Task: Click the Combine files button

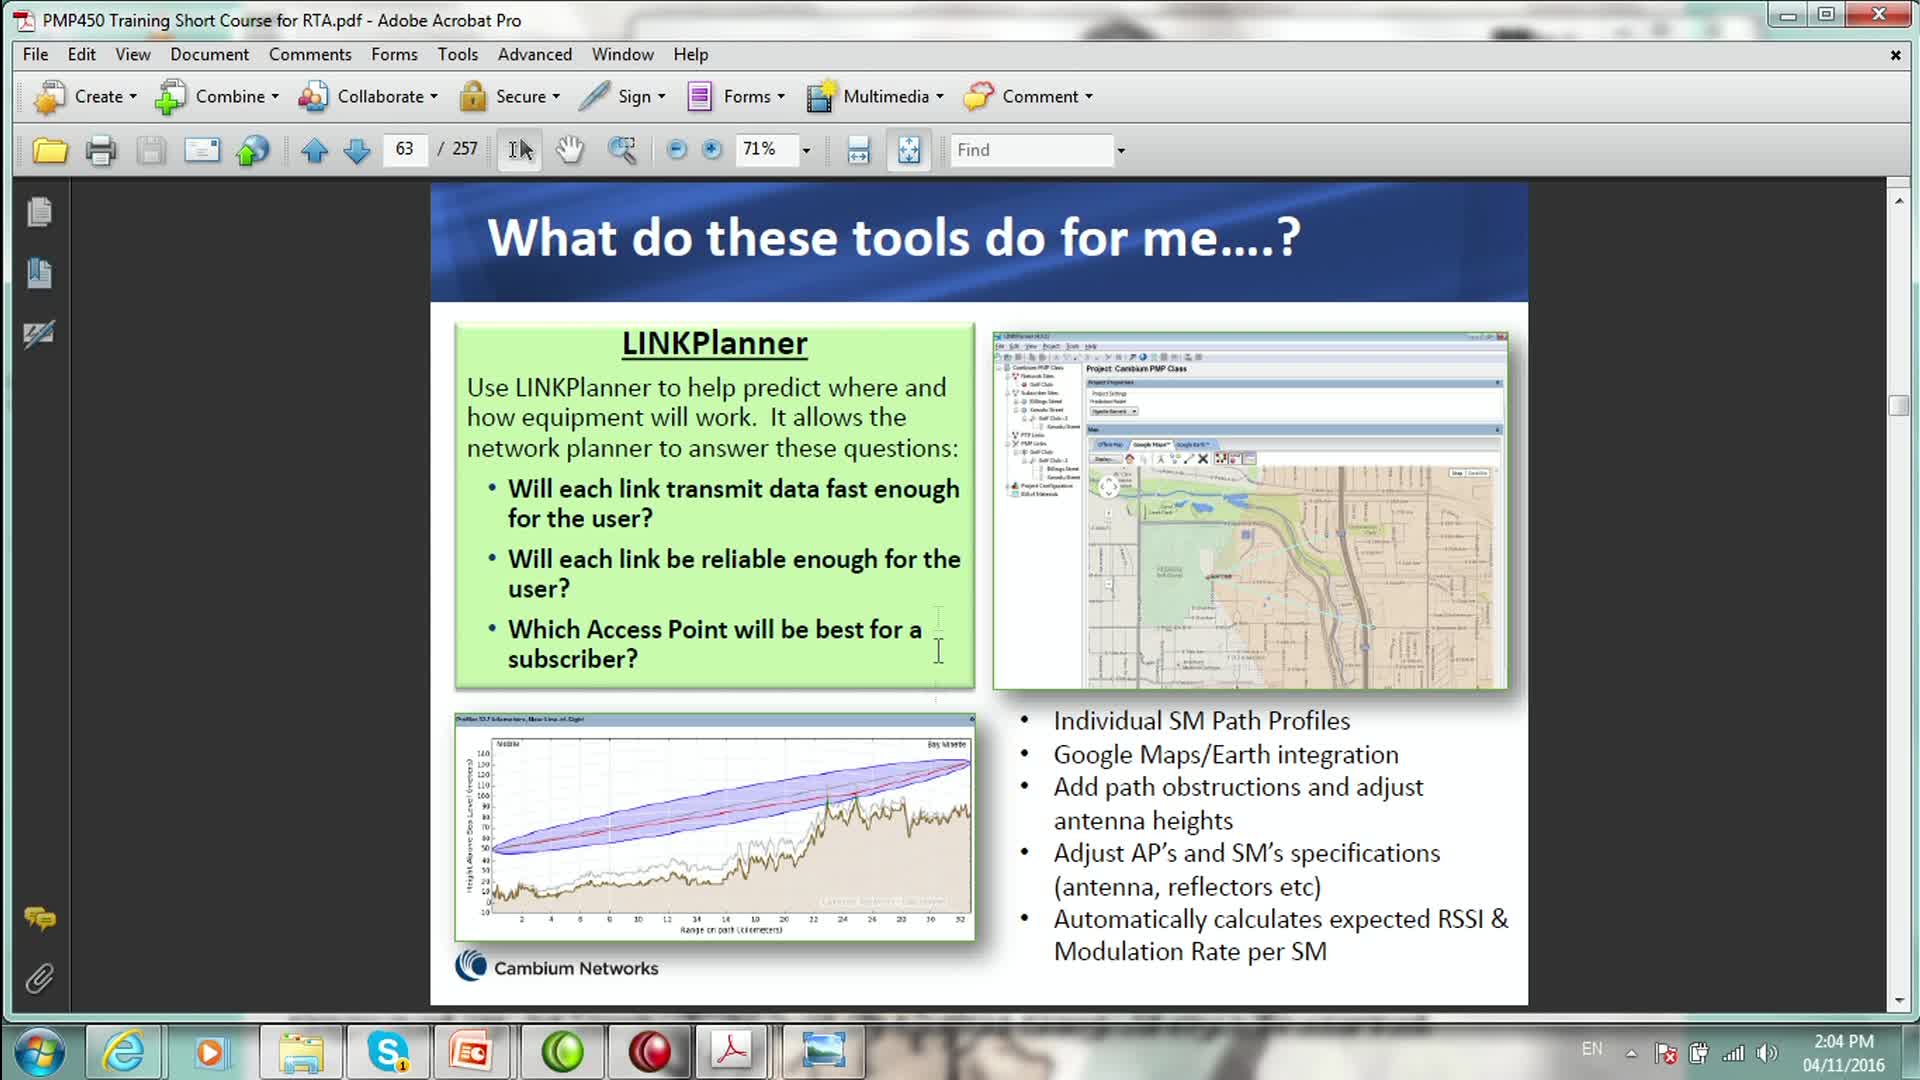Action: tap(217, 97)
